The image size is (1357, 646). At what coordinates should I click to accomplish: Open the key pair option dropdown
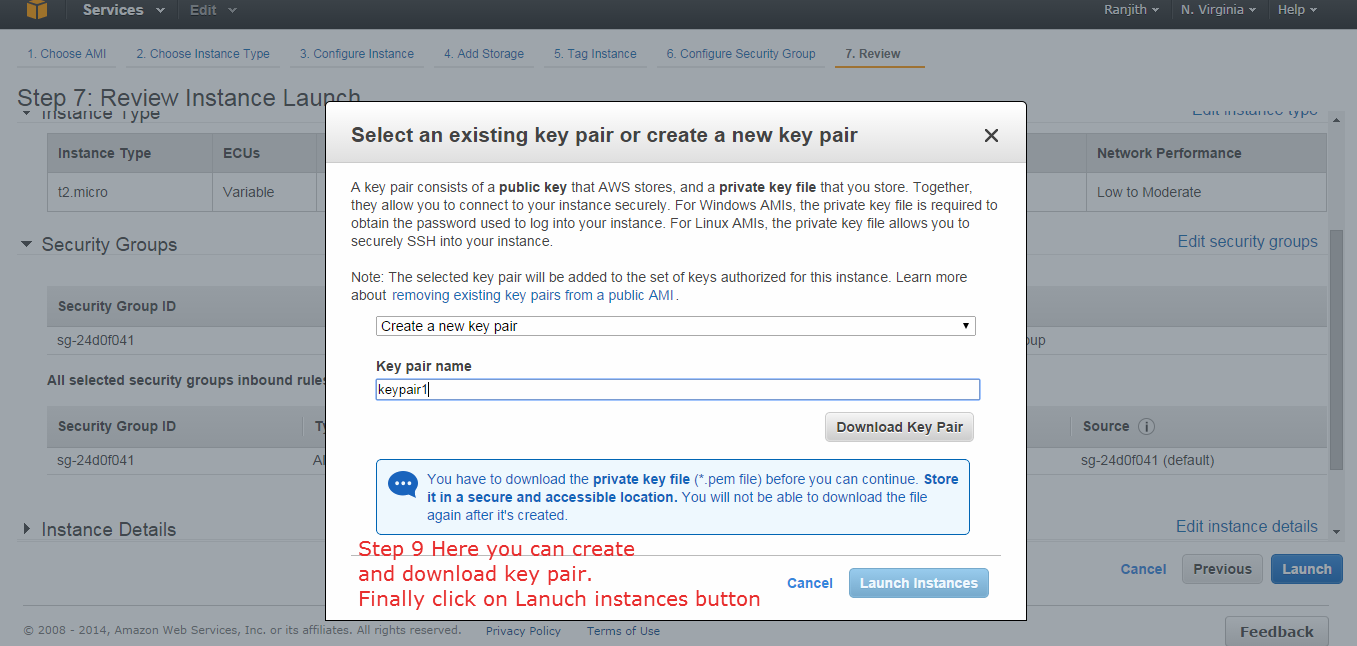[676, 326]
